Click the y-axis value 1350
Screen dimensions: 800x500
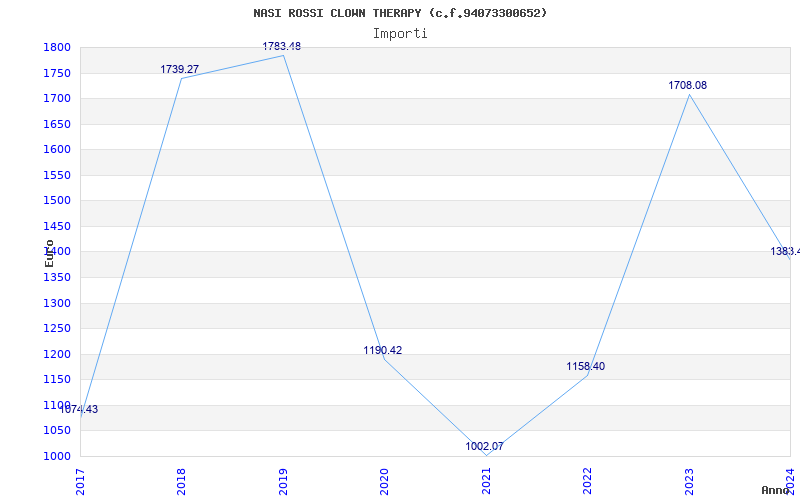click(x=57, y=277)
